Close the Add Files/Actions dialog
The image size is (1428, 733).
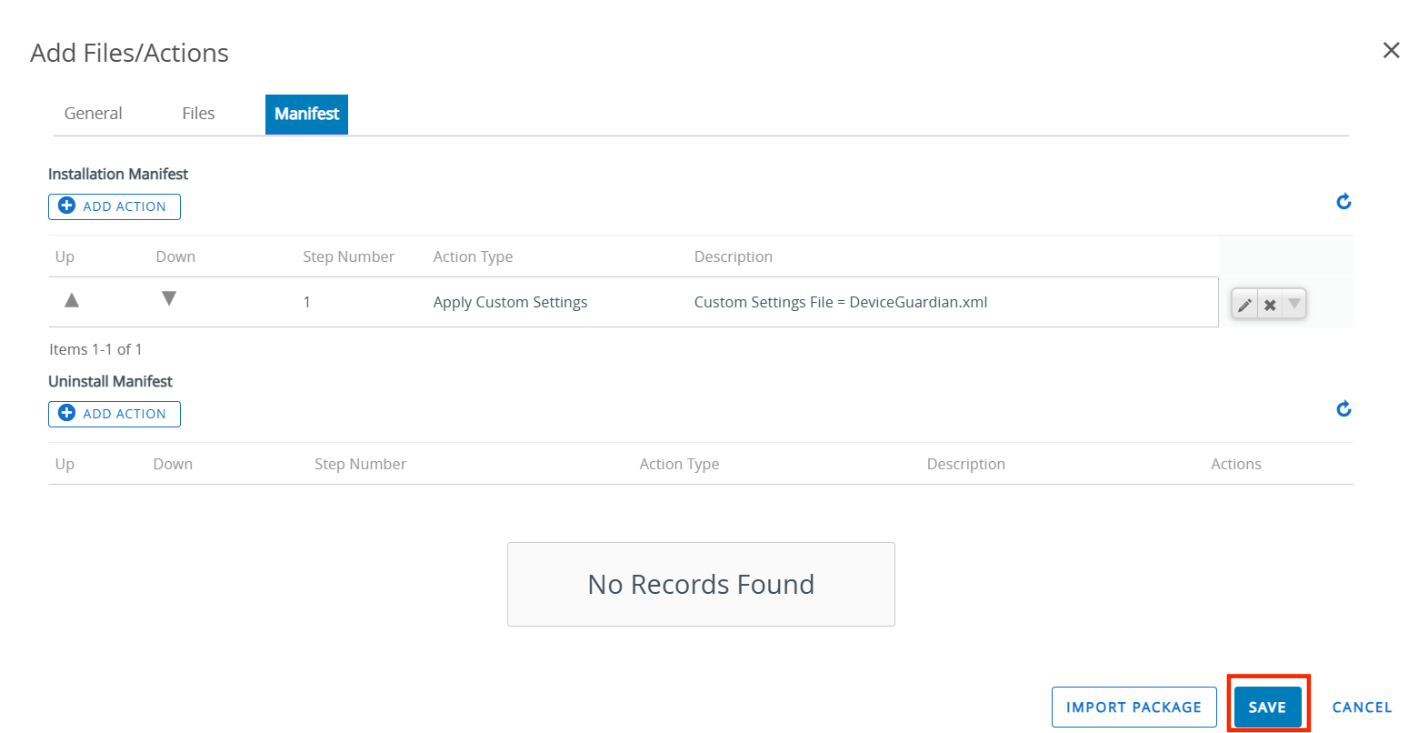[x=1390, y=51]
